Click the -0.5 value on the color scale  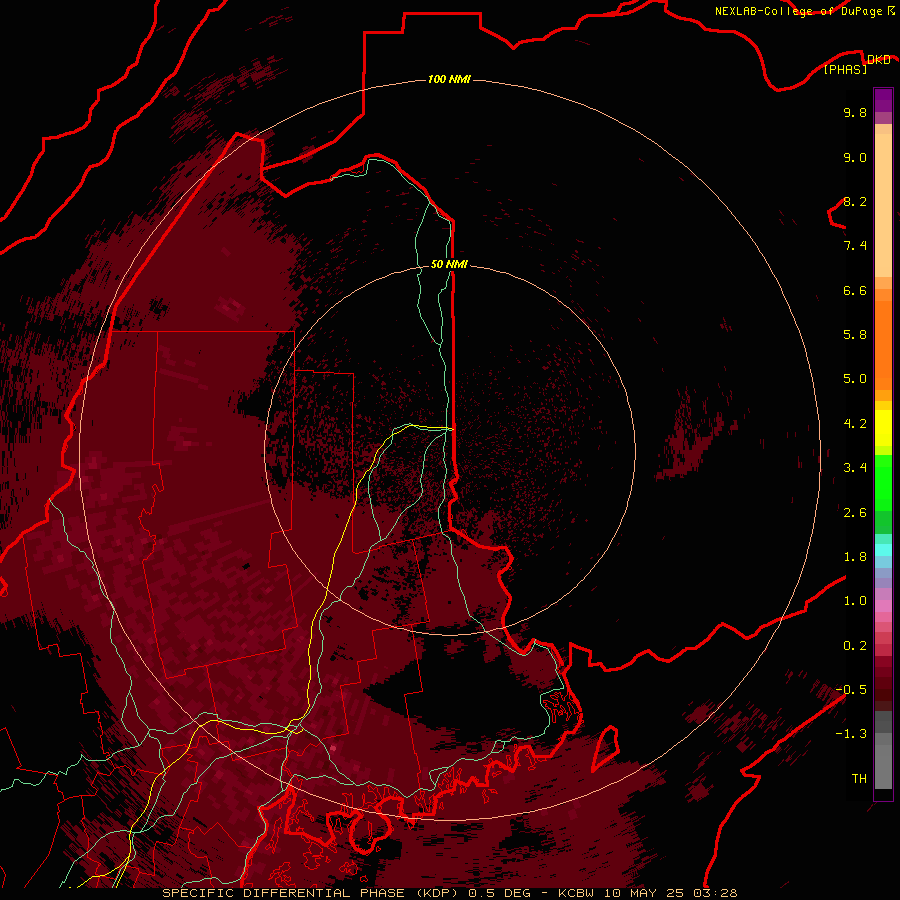pos(851,690)
